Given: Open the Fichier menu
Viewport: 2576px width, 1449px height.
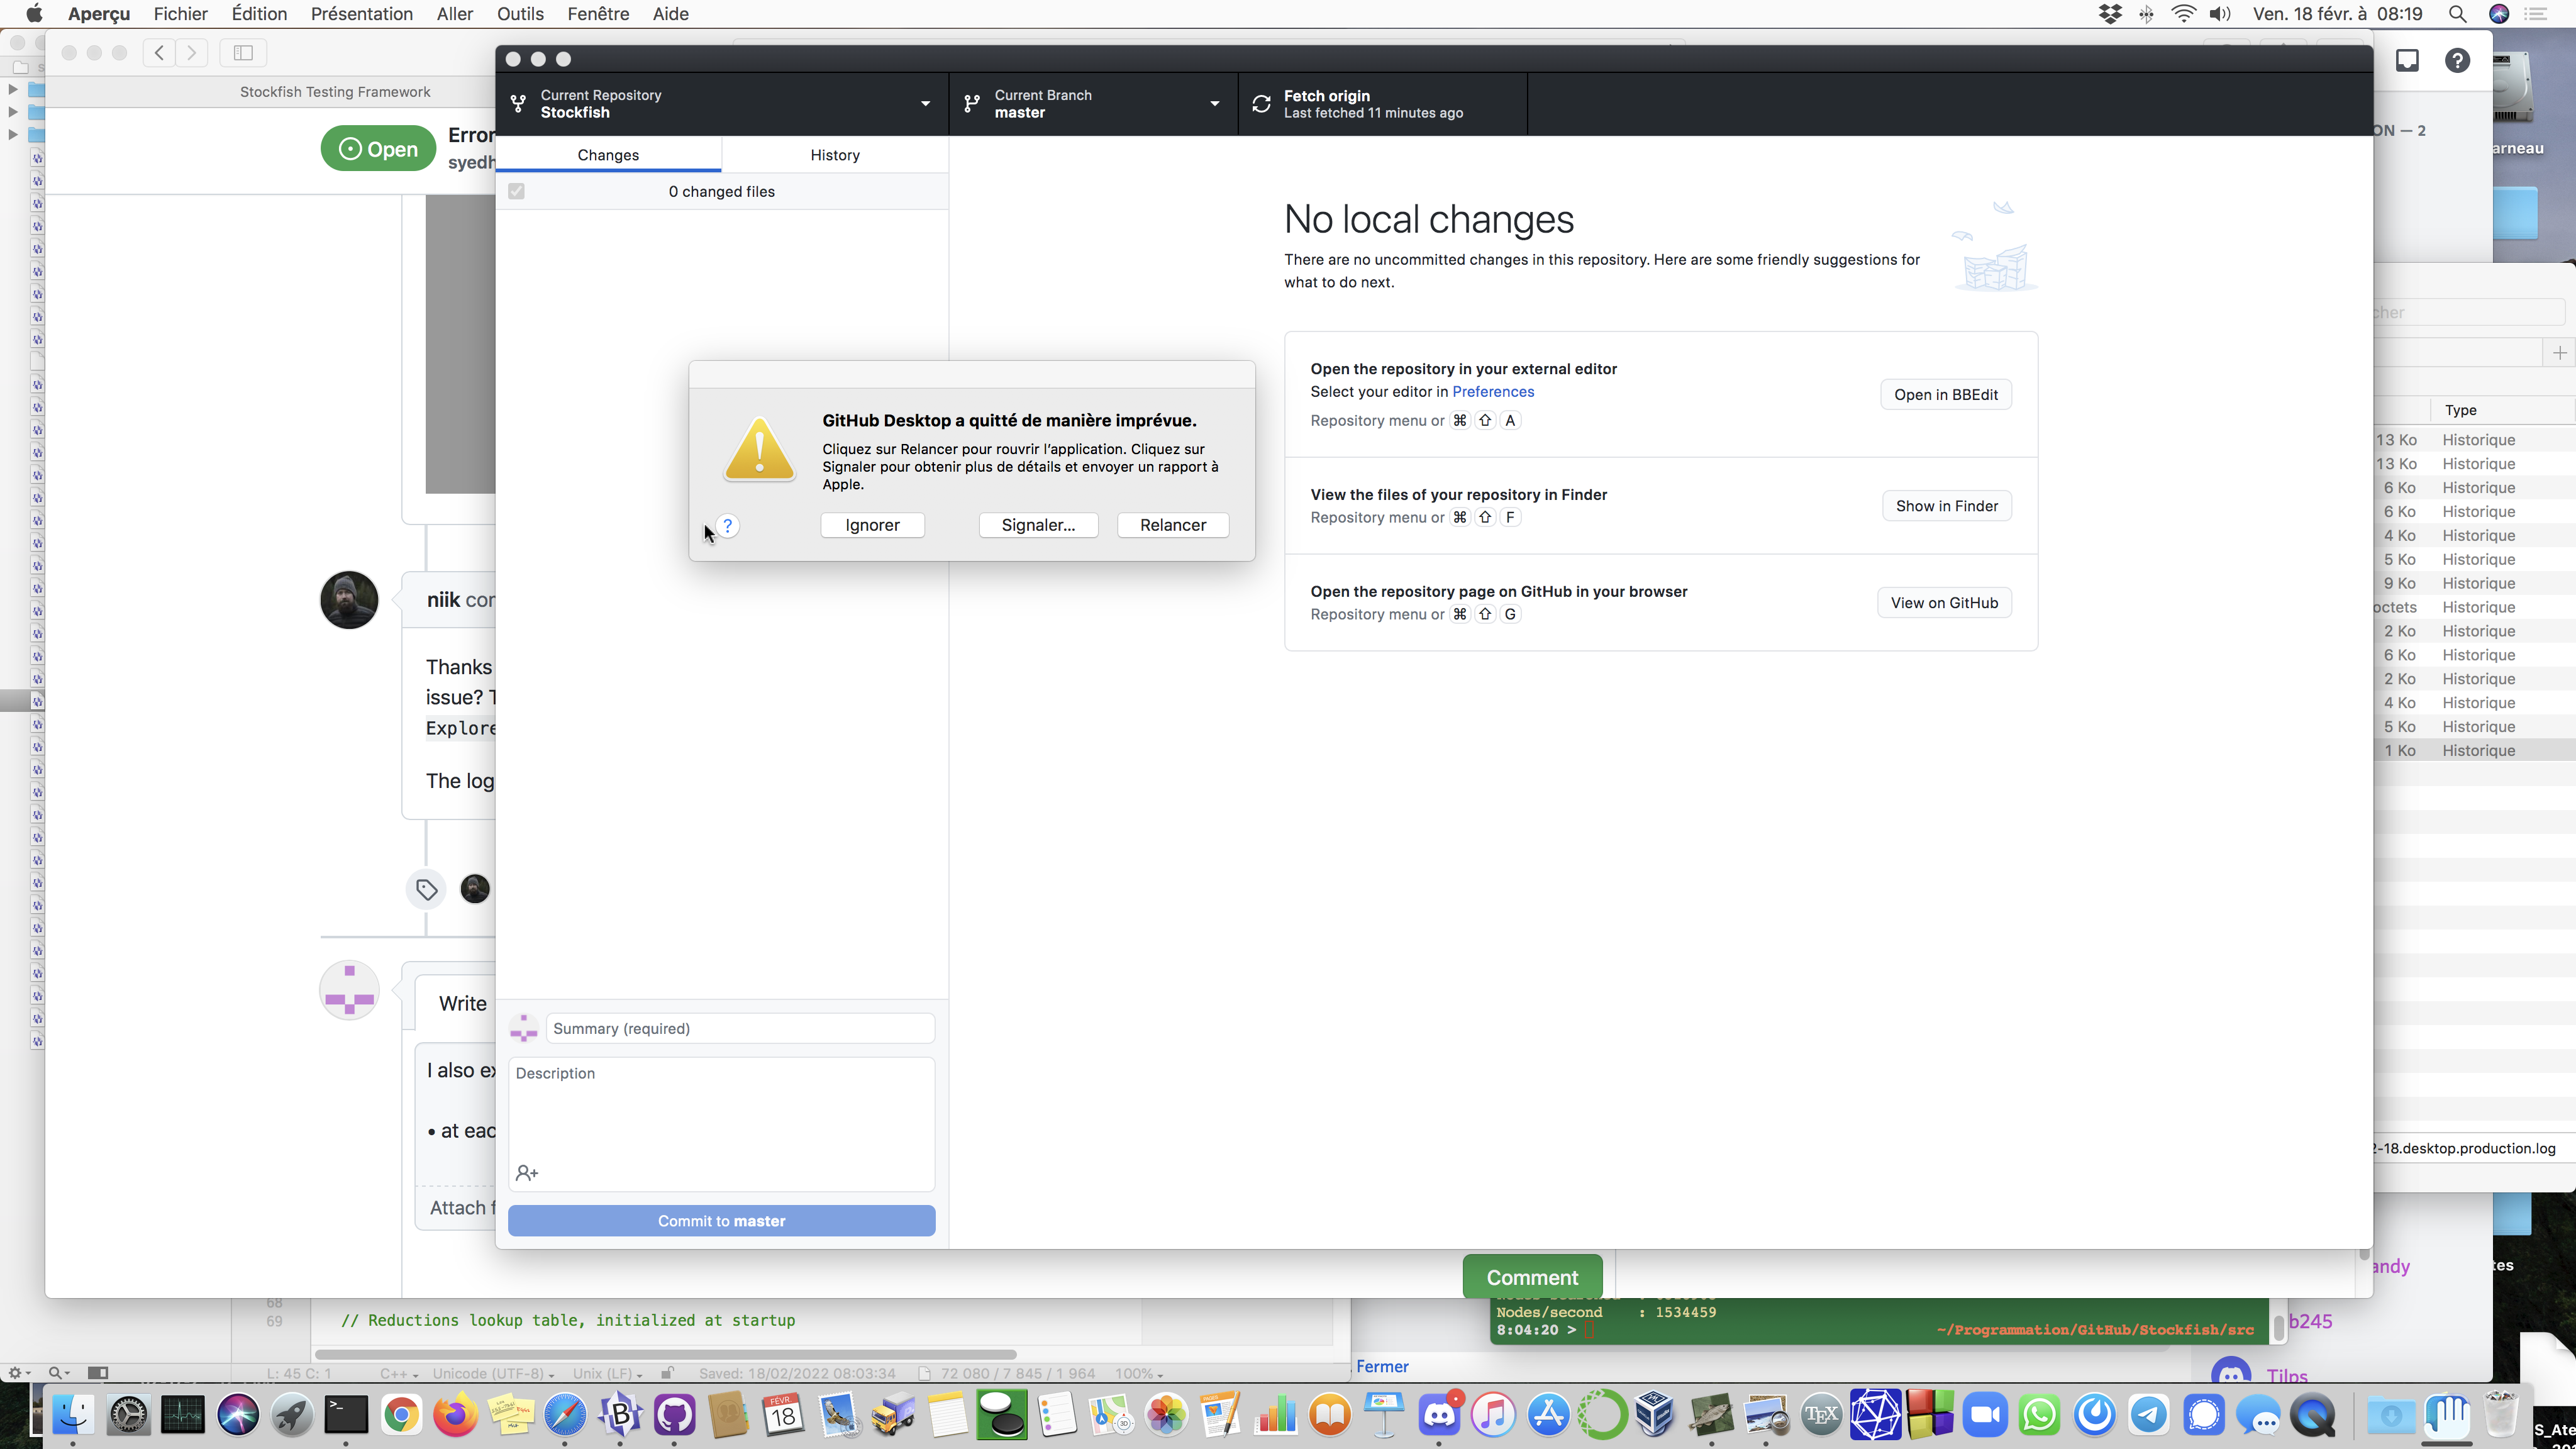Looking at the screenshot, I should point(180,14).
